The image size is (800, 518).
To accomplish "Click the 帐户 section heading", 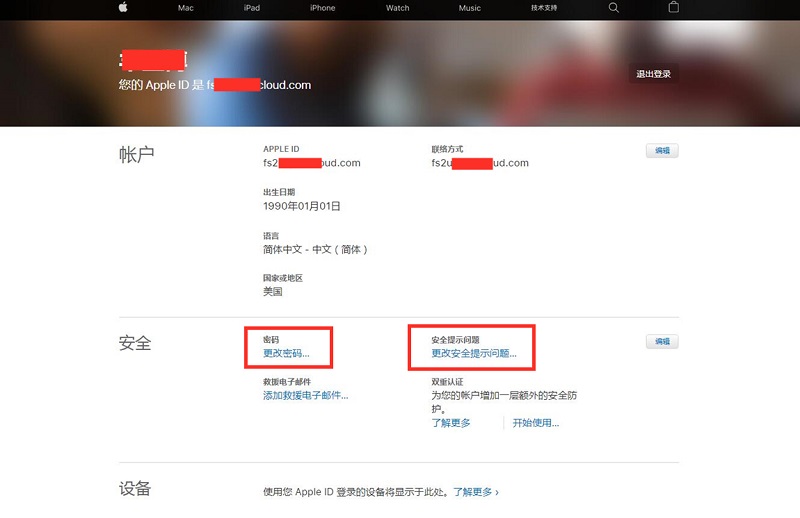I will [136, 155].
